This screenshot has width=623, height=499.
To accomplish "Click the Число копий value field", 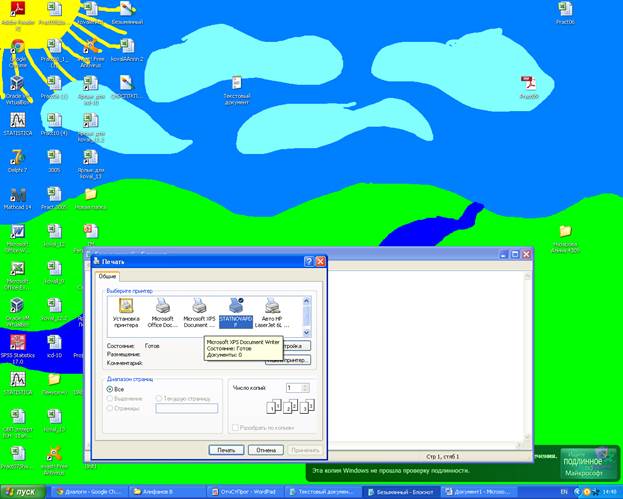I will [x=294, y=388].
